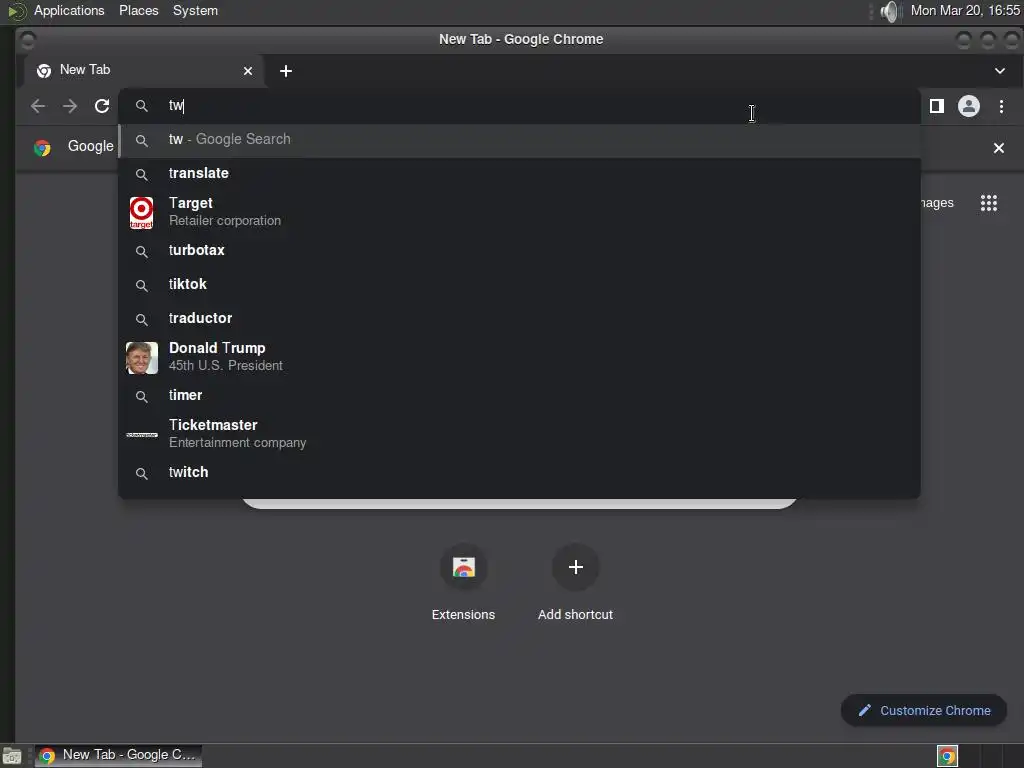1024x768 pixels.
Task: Open the Applications menu
Action: (x=69, y=10)
